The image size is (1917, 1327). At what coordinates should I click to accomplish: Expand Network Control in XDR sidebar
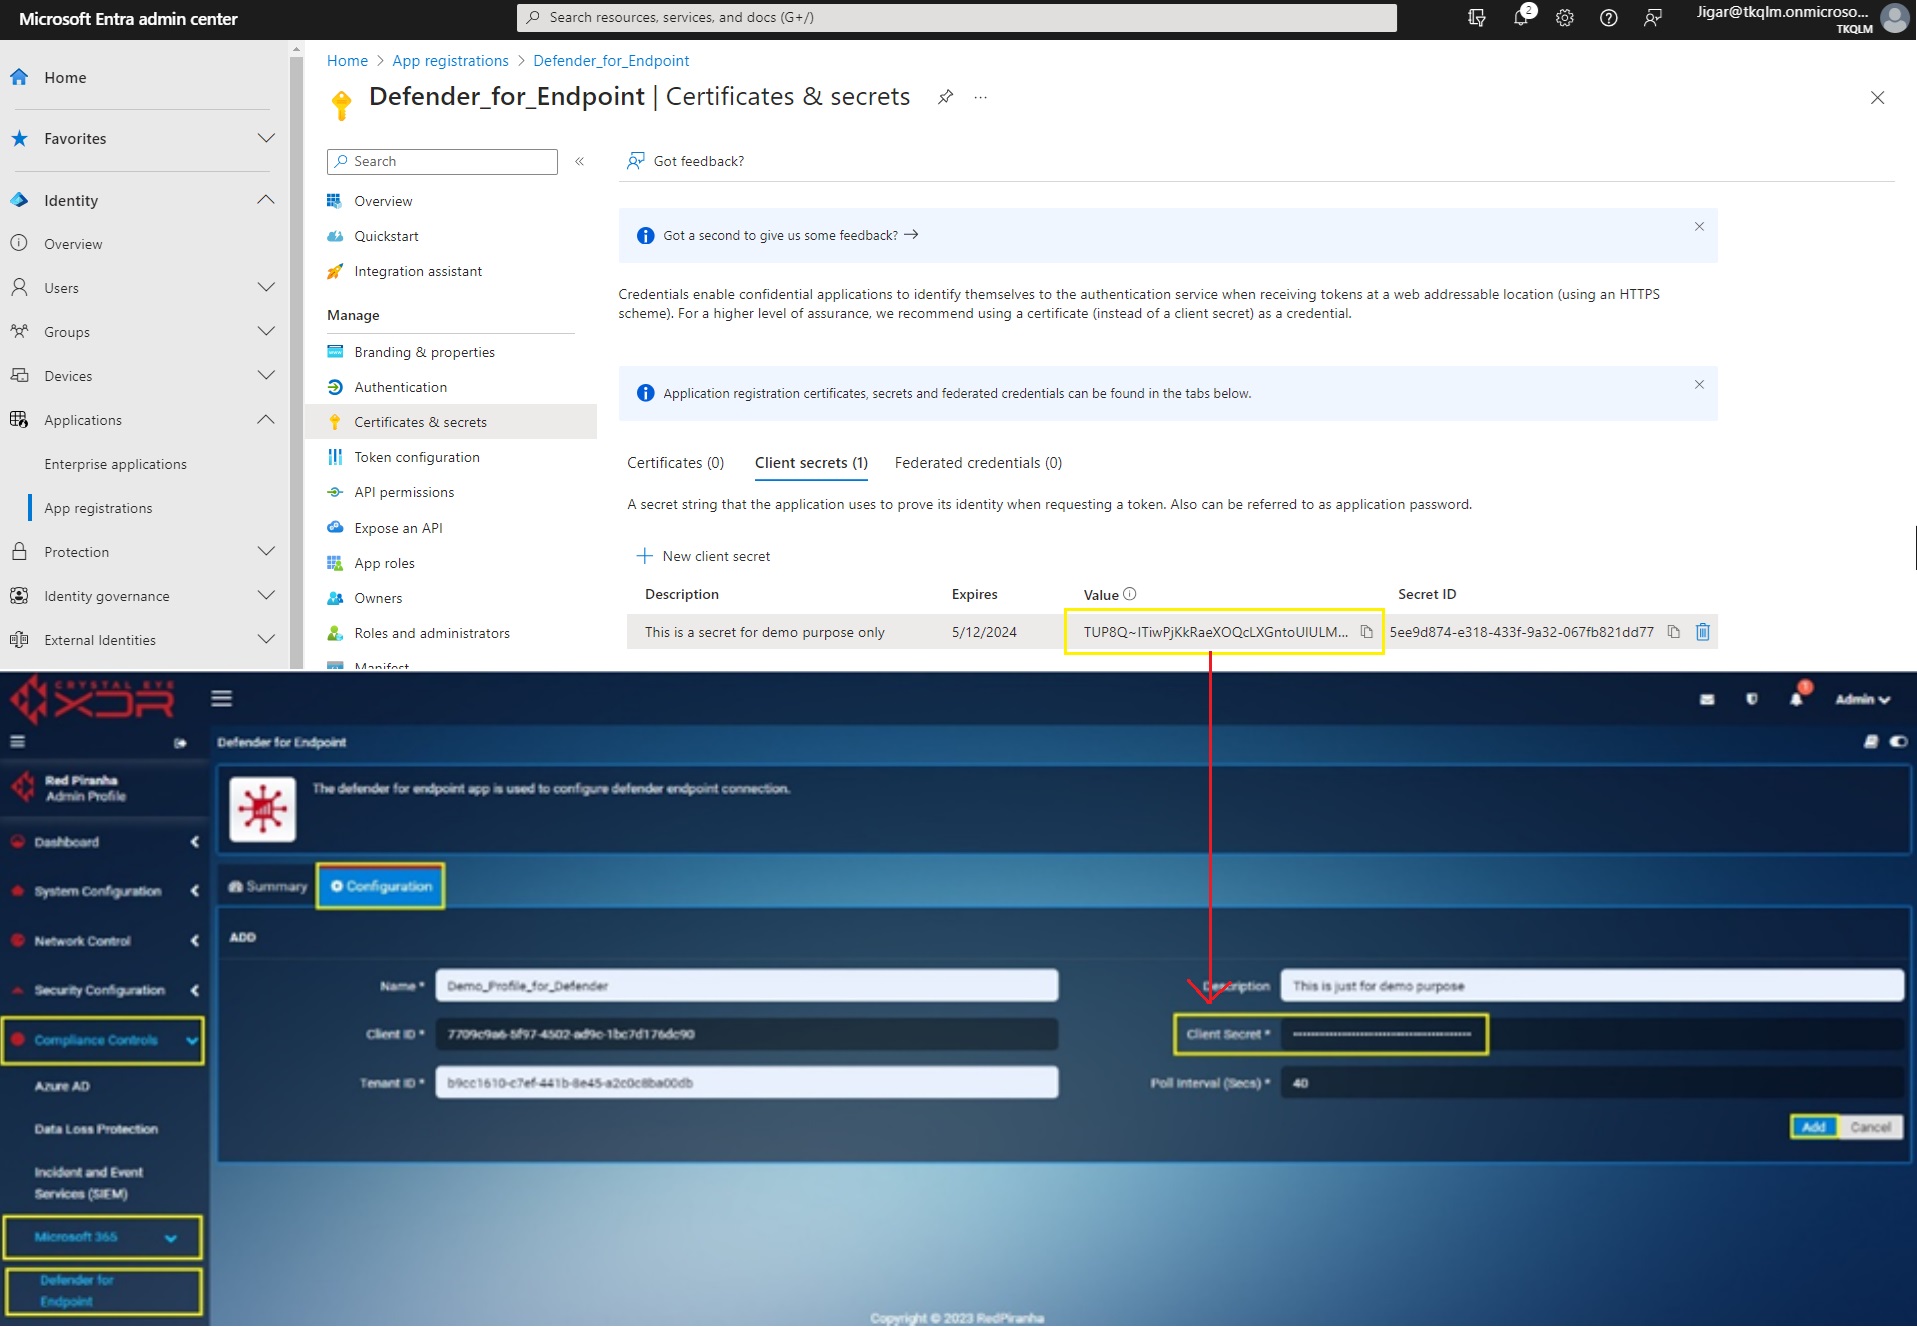click(195, 941)
